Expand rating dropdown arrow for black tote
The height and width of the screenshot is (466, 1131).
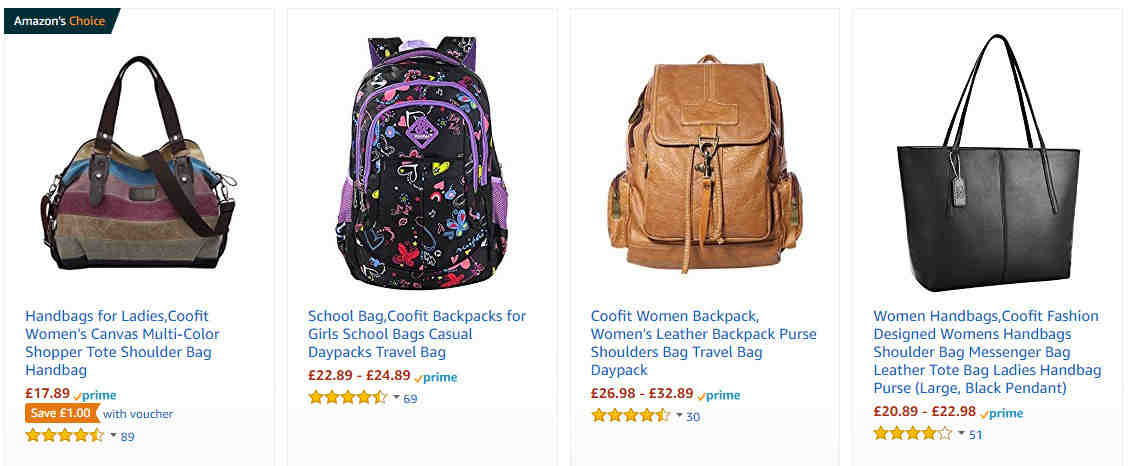tap(961, 434)
